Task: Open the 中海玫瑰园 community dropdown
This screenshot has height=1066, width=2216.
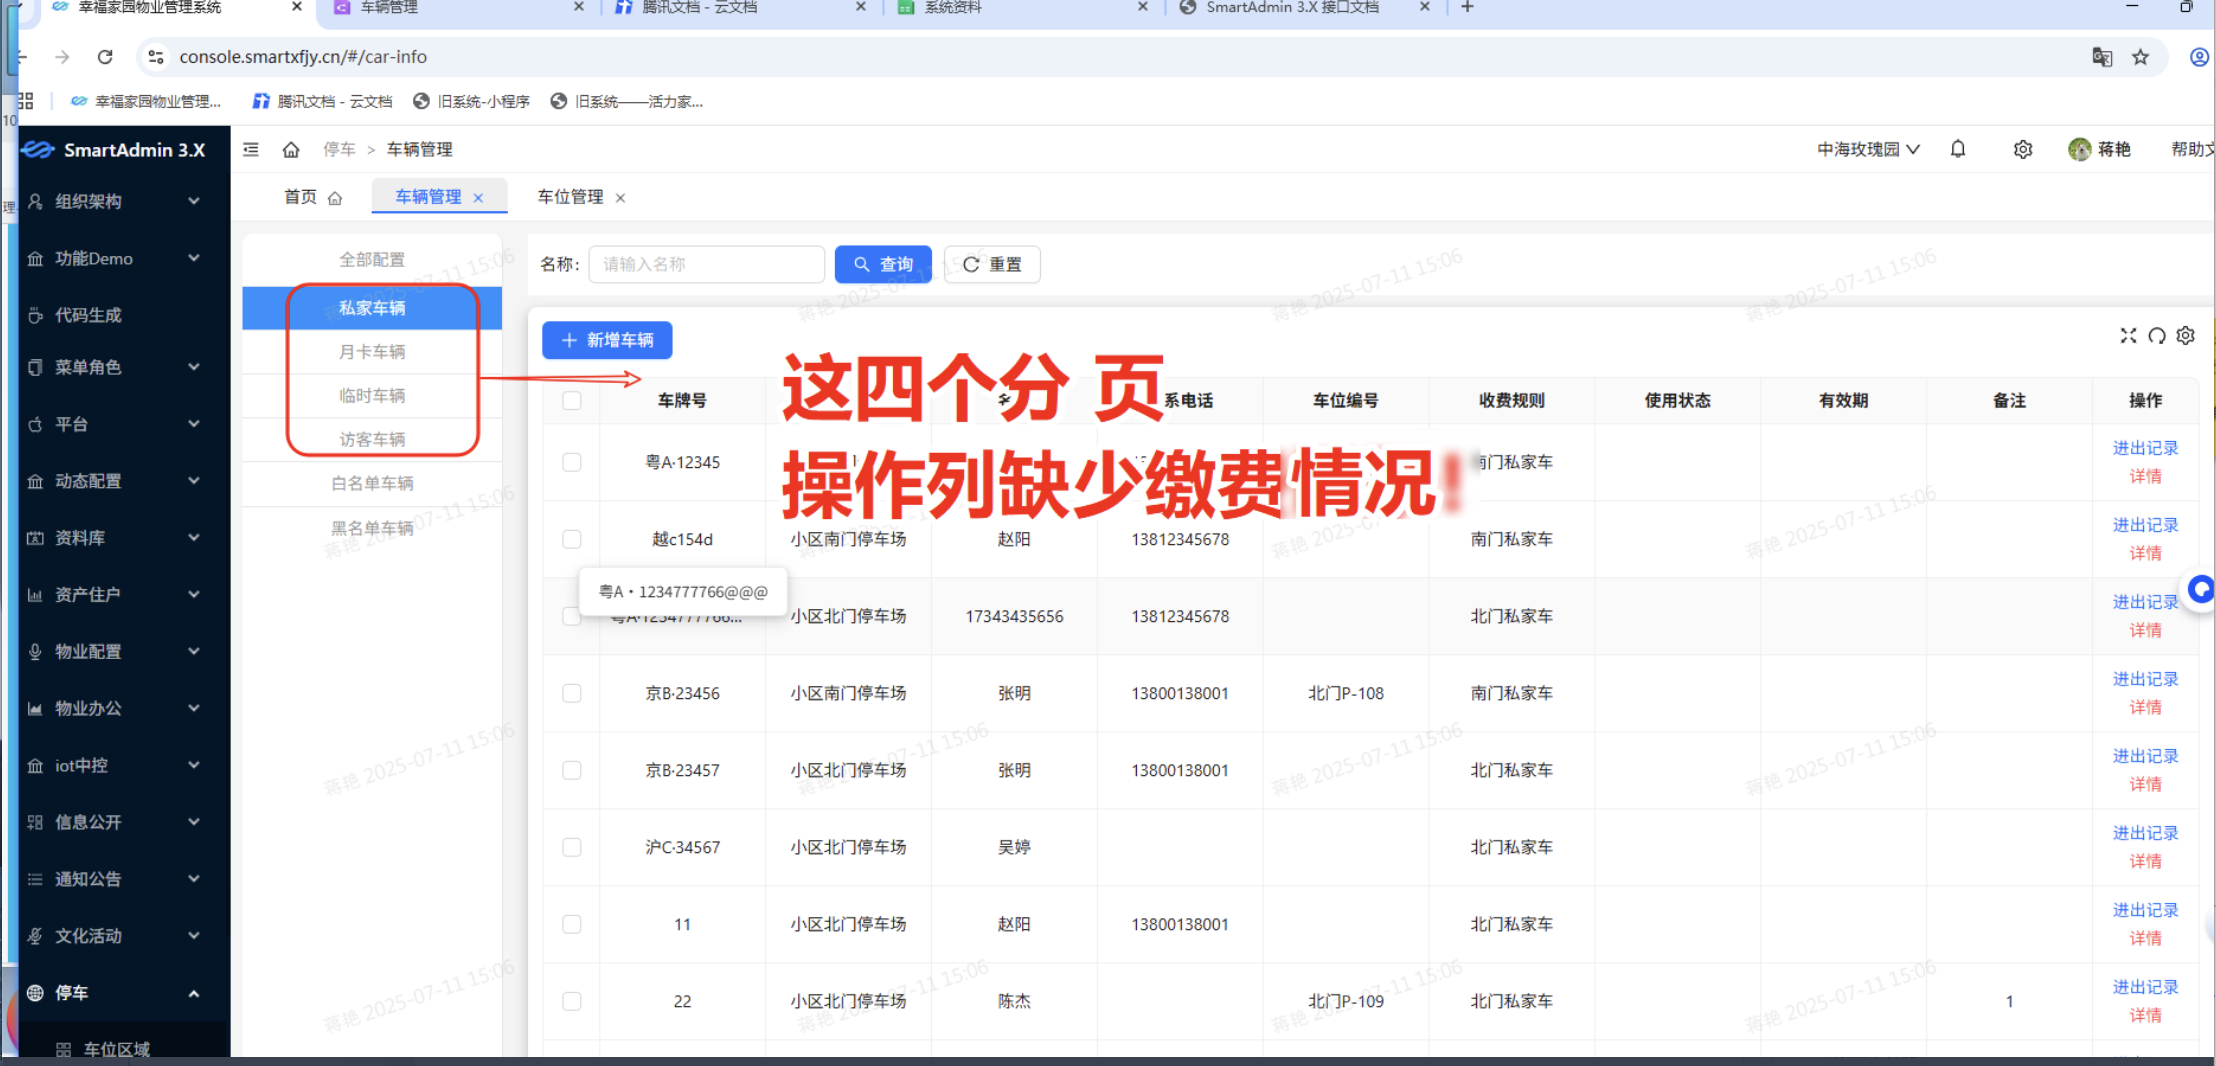Action: point(1867,149)
